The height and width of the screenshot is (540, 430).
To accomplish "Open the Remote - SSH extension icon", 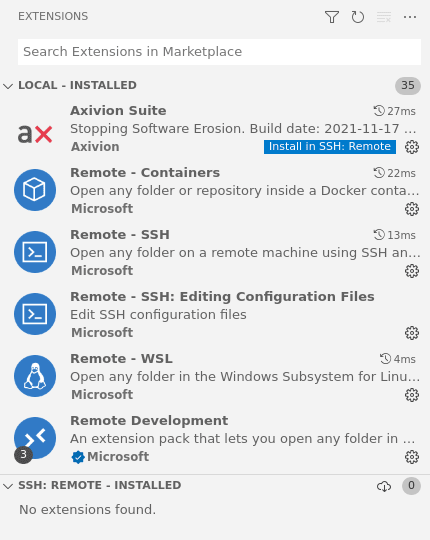I will point(35,252).
